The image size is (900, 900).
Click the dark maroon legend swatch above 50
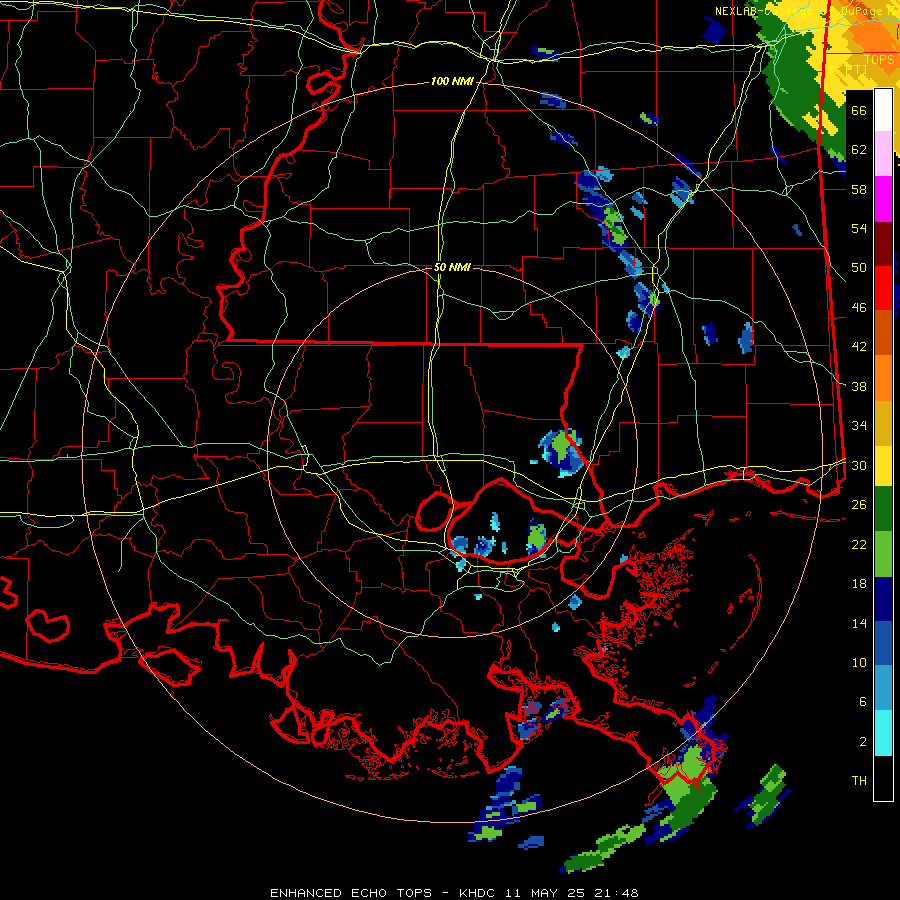[x=883, y=244]
